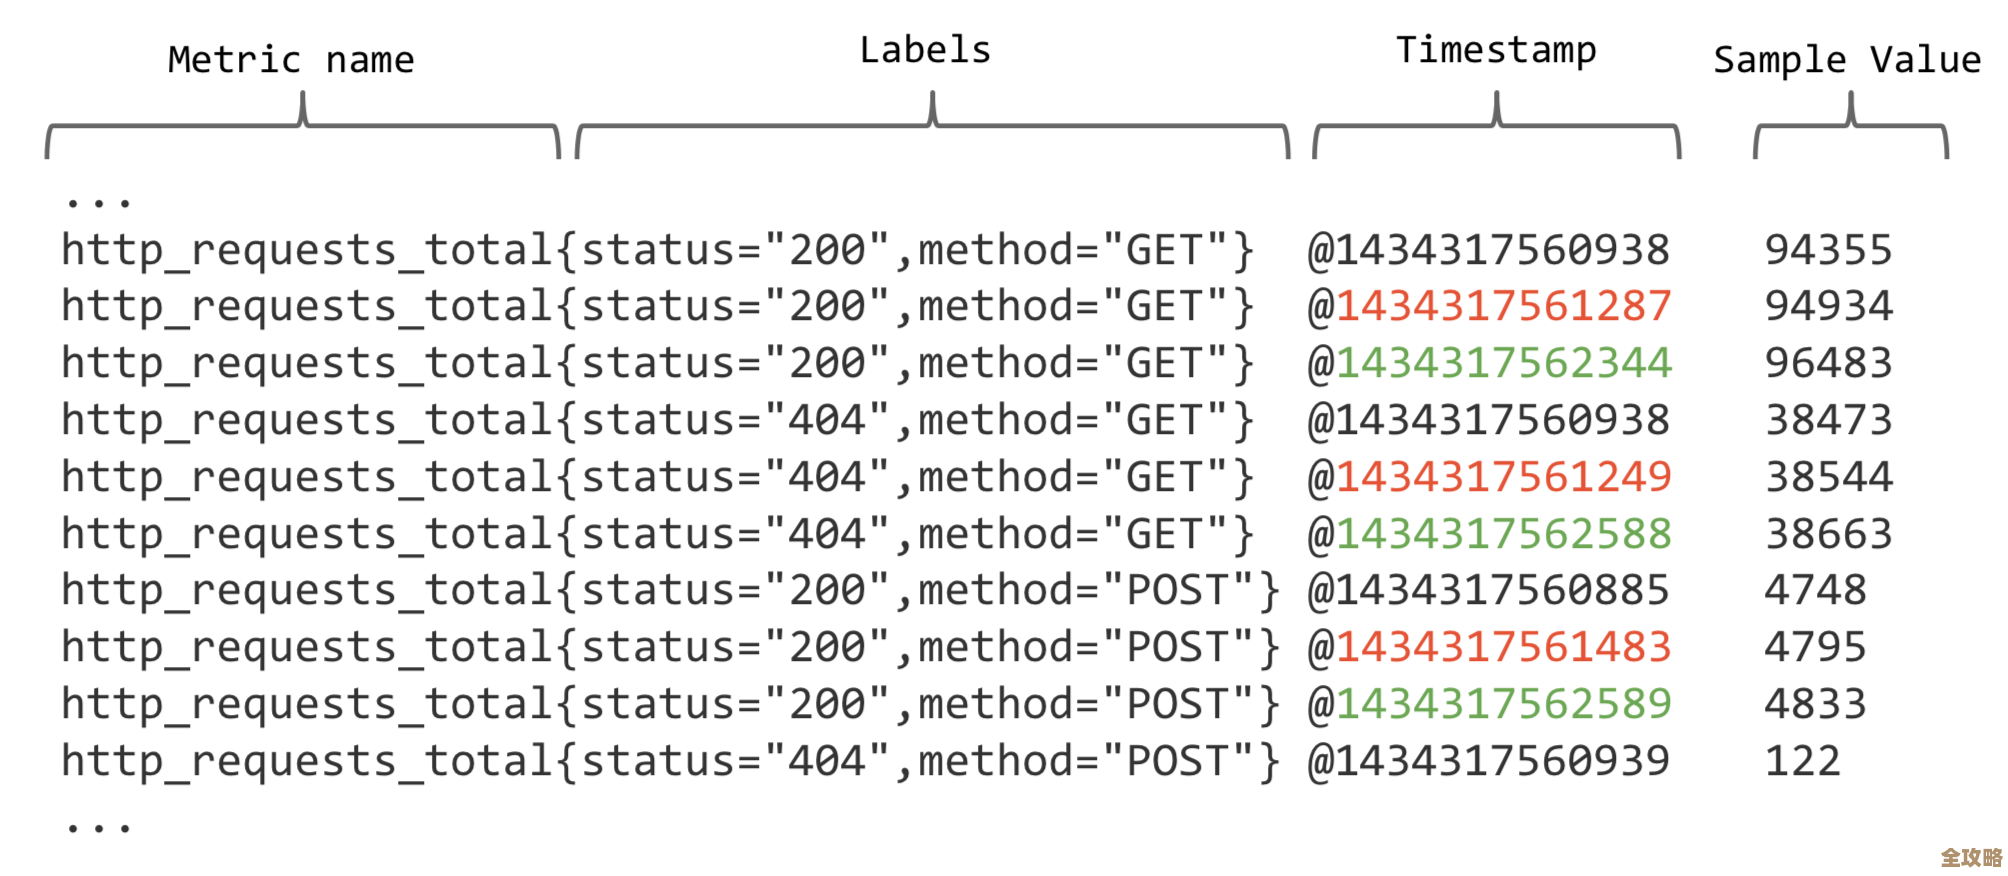
Task: Pick the red timestamp 1434317561483
Action: 1503,647
